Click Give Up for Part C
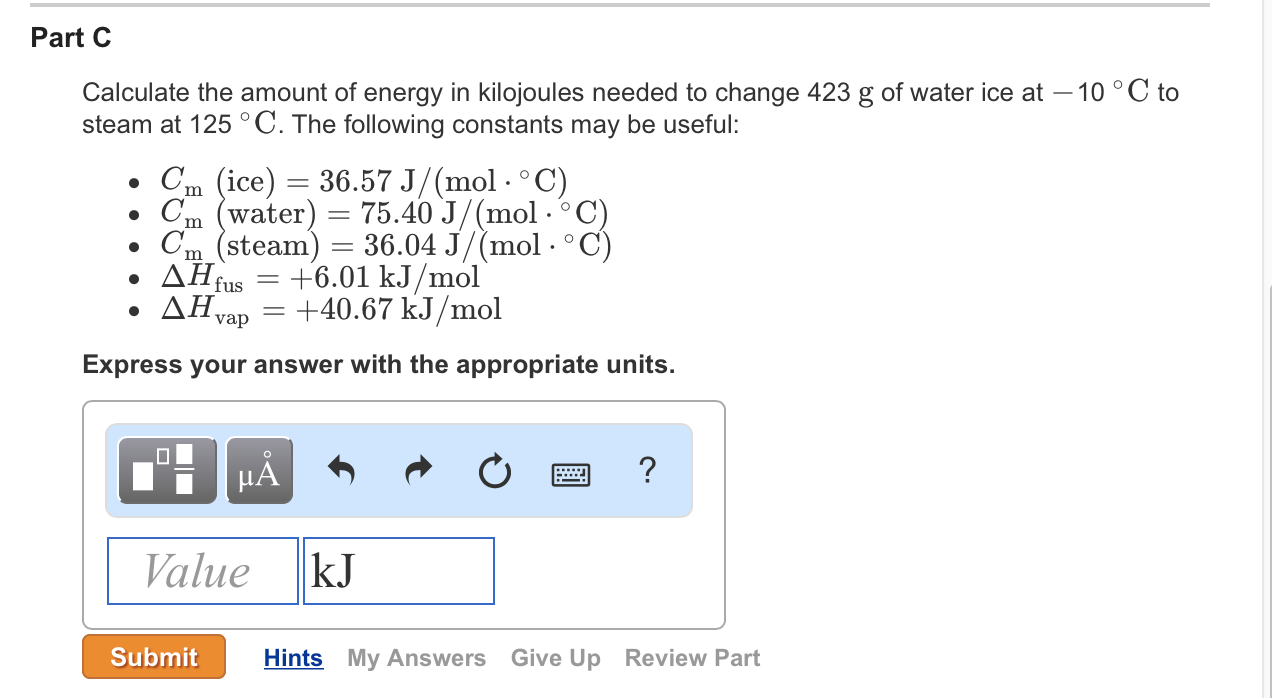The height and width of the screenshot is (698, 1272). point(555,656)
